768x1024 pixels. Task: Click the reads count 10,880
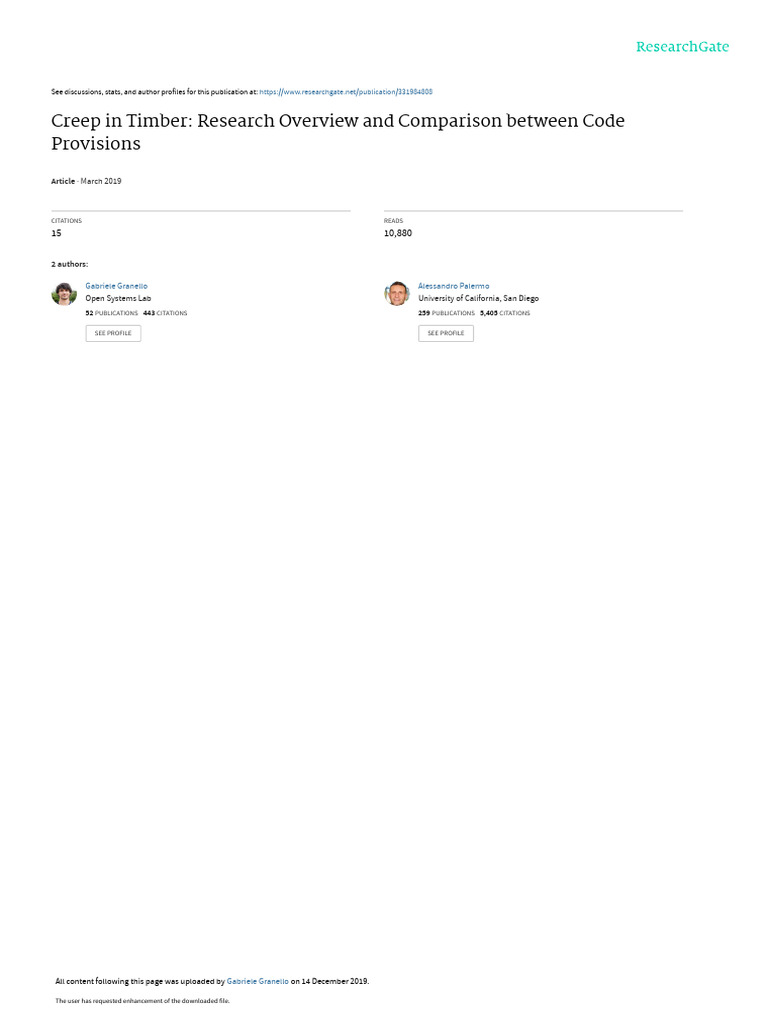398,233
